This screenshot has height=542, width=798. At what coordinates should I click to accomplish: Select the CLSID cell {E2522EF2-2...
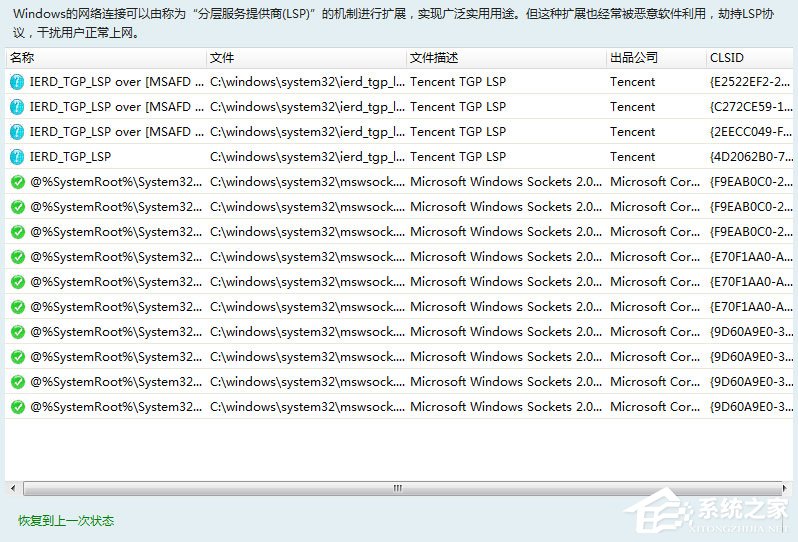pyautogui.click(x=751, y=82)
